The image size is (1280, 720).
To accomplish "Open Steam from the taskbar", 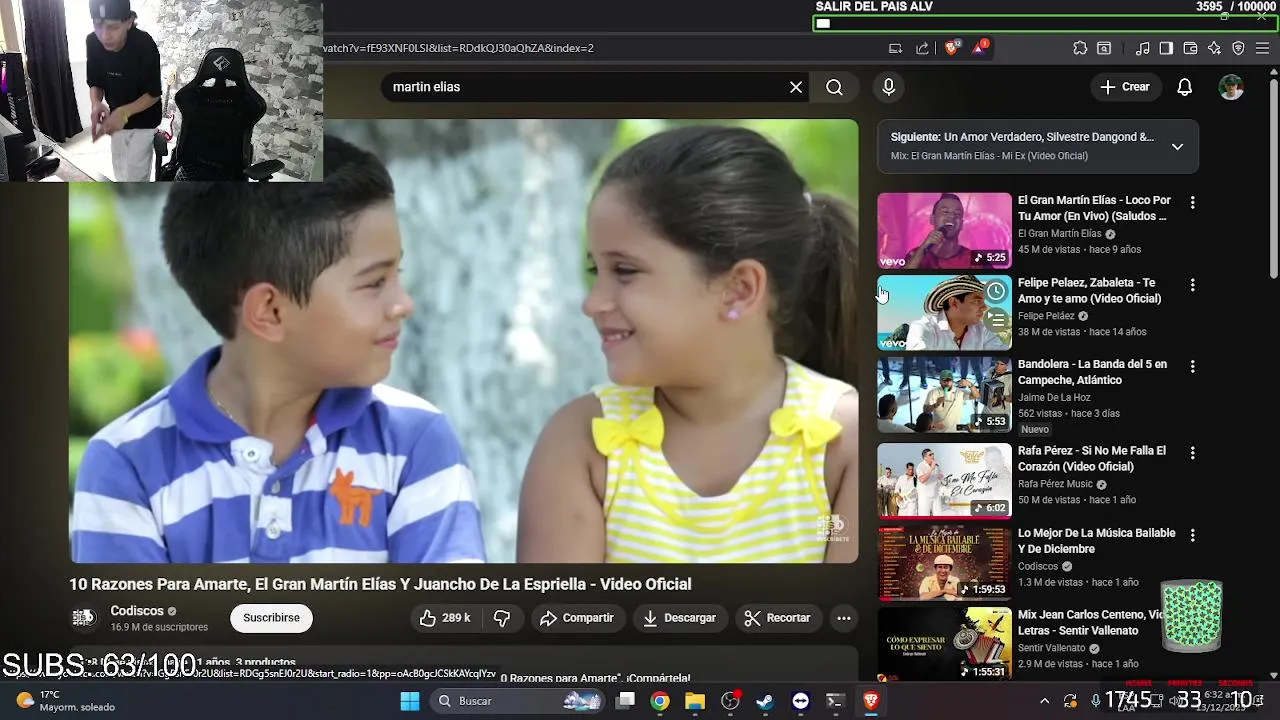I will pyautogui.click(x=765, y=701).
